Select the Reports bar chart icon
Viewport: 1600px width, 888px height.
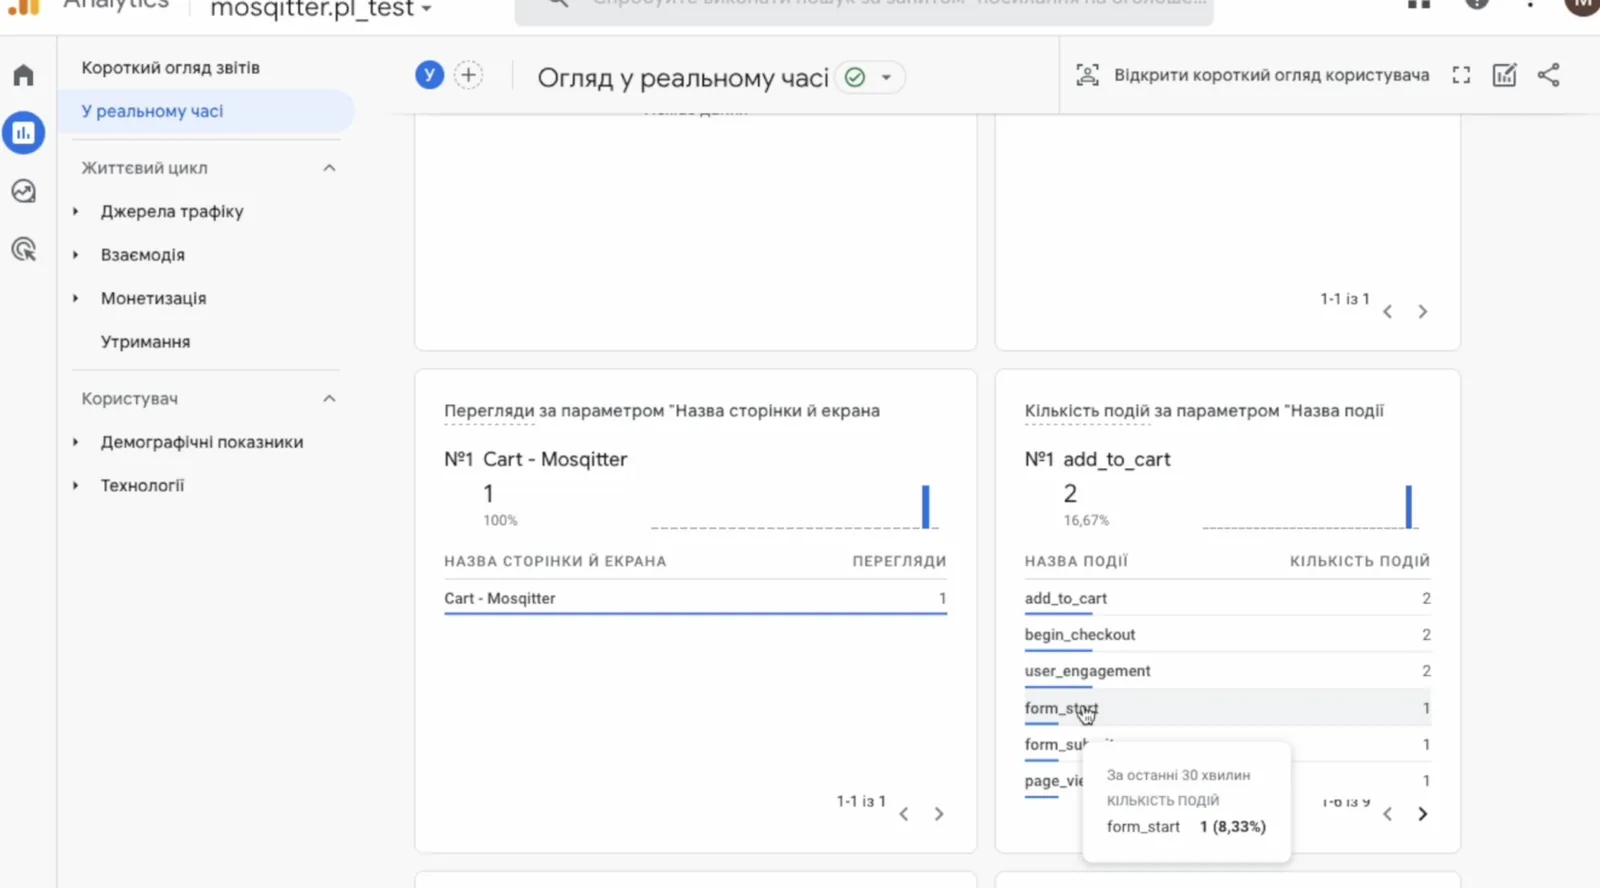coord(23,133)
